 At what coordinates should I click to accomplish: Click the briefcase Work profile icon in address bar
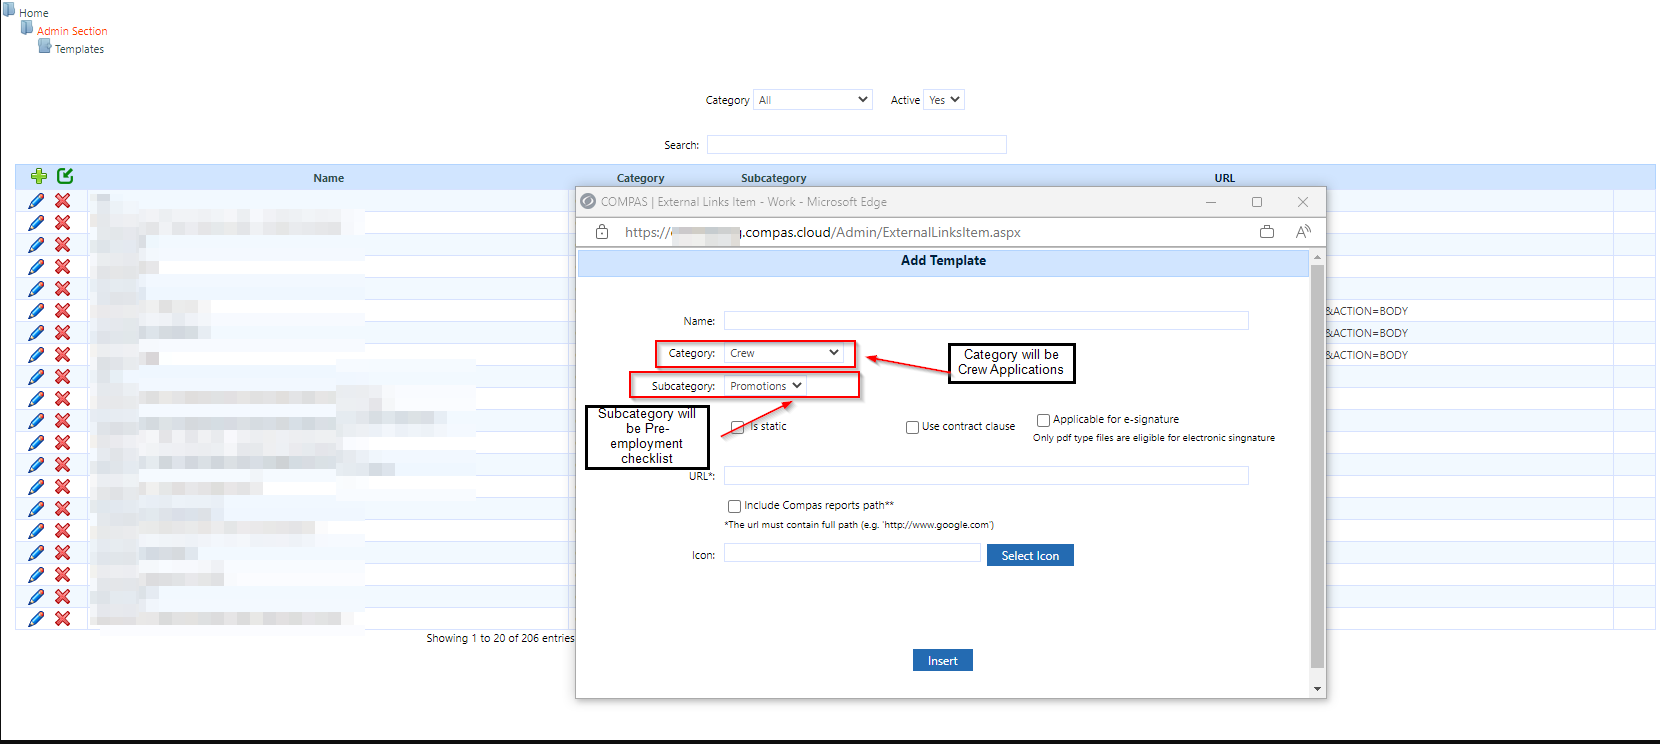pyautogui.click(x=1267, y=232)
